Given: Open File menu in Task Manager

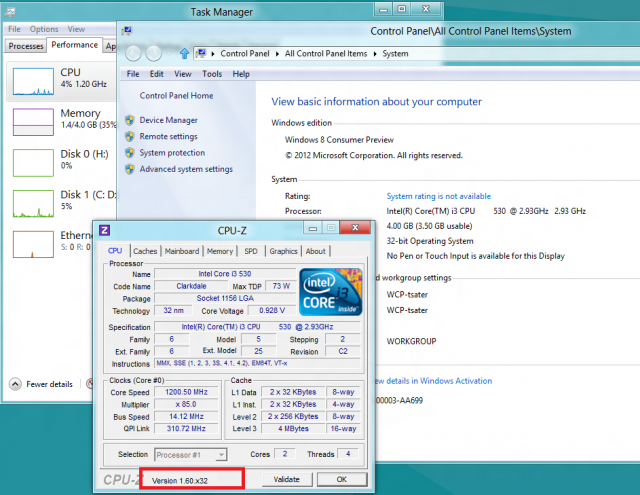Looking at the screenshot, I should (14, 29).
